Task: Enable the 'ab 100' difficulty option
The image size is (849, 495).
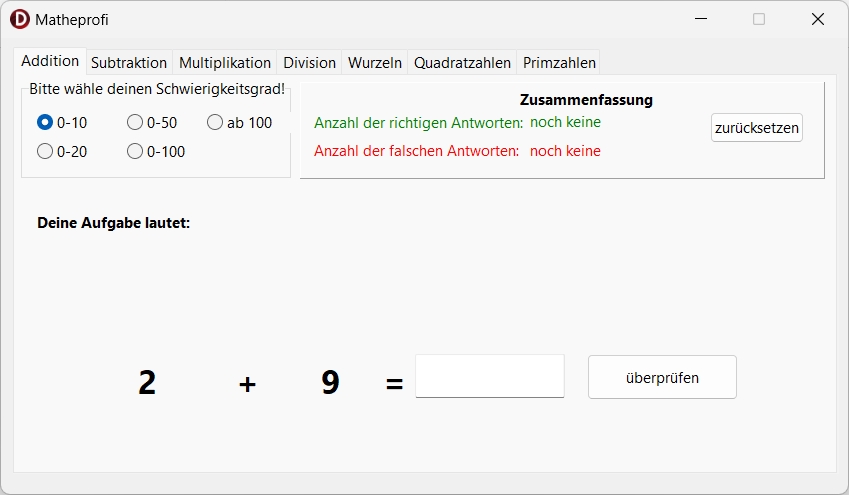Action: tap(215, 123)
